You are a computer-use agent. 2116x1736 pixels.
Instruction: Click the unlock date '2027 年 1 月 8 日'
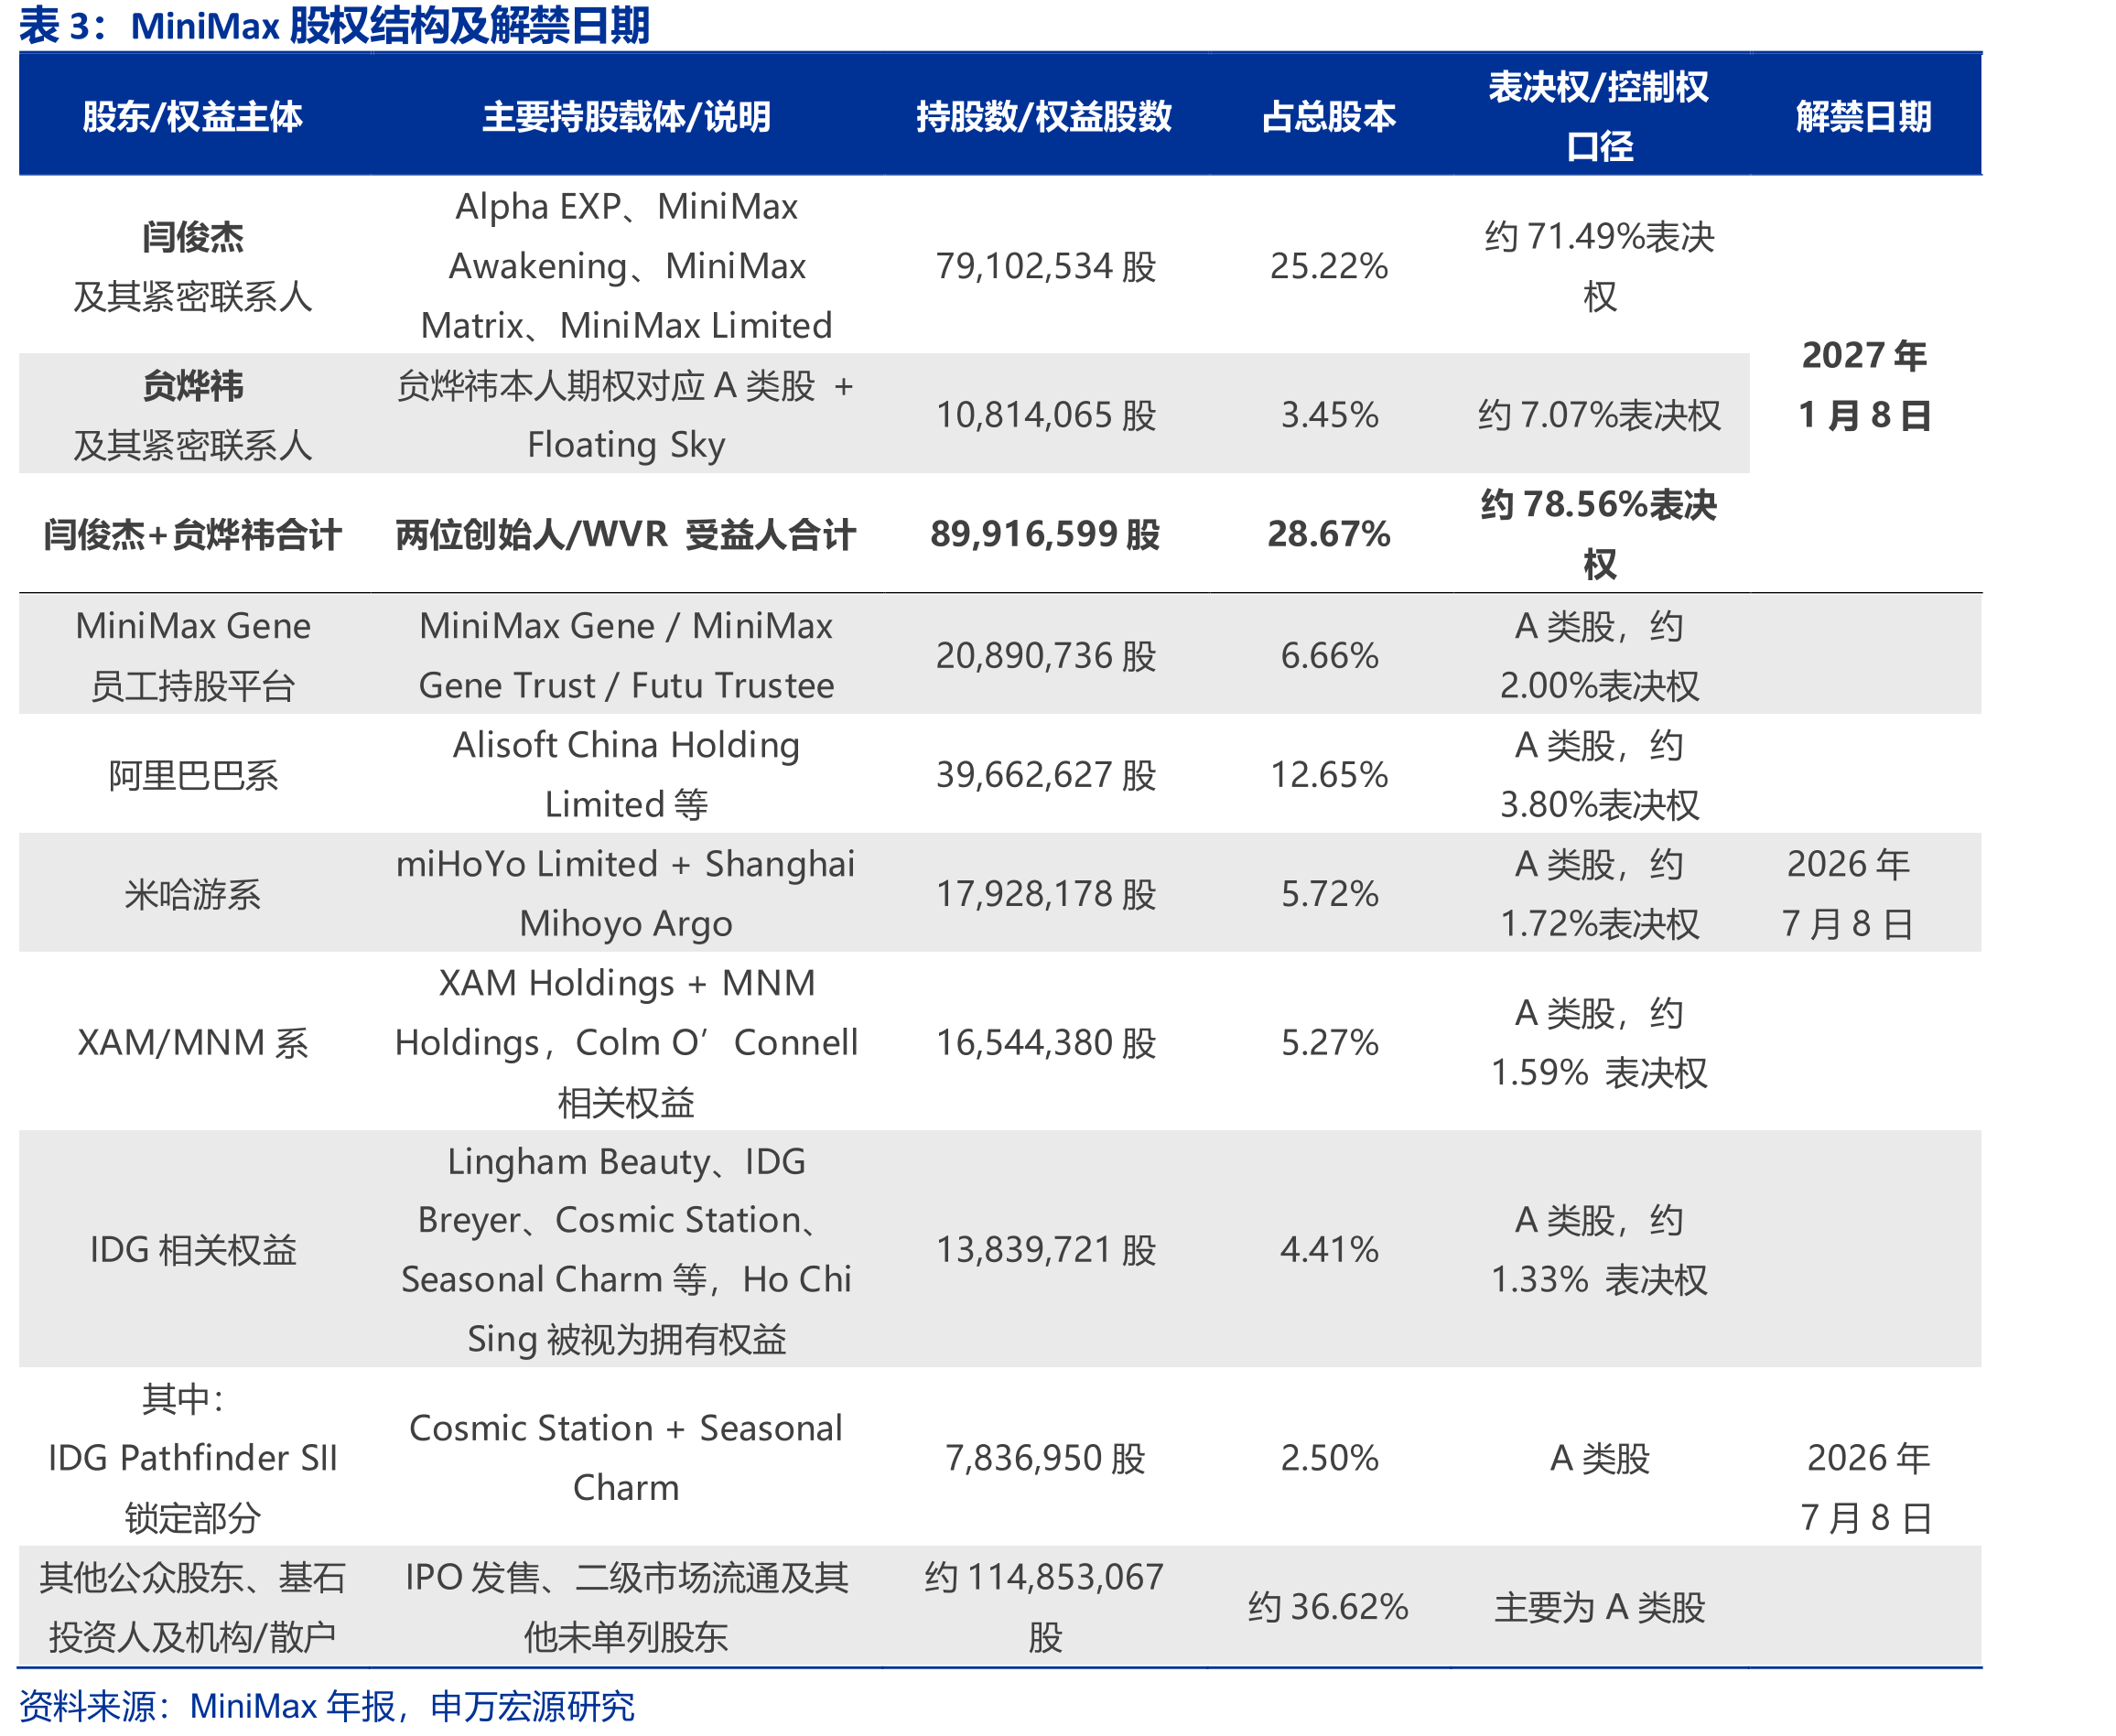(x=1864, y=385)
